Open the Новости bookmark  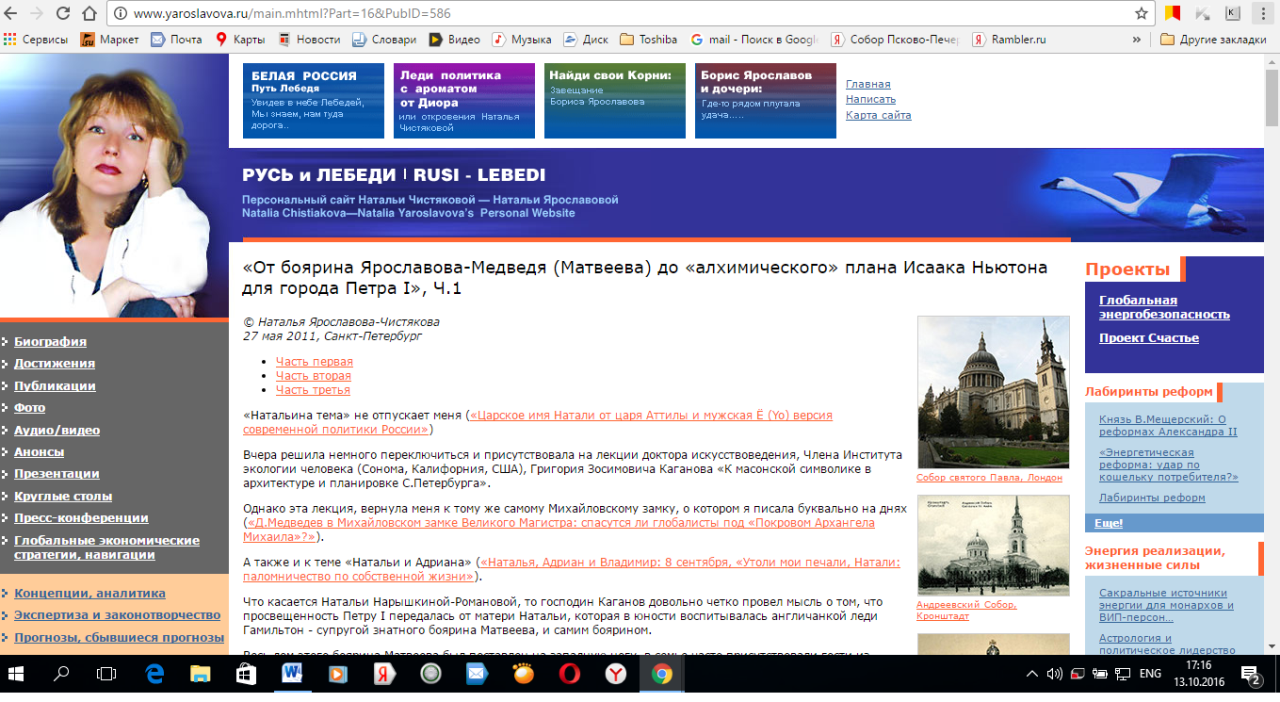[309, 40]
